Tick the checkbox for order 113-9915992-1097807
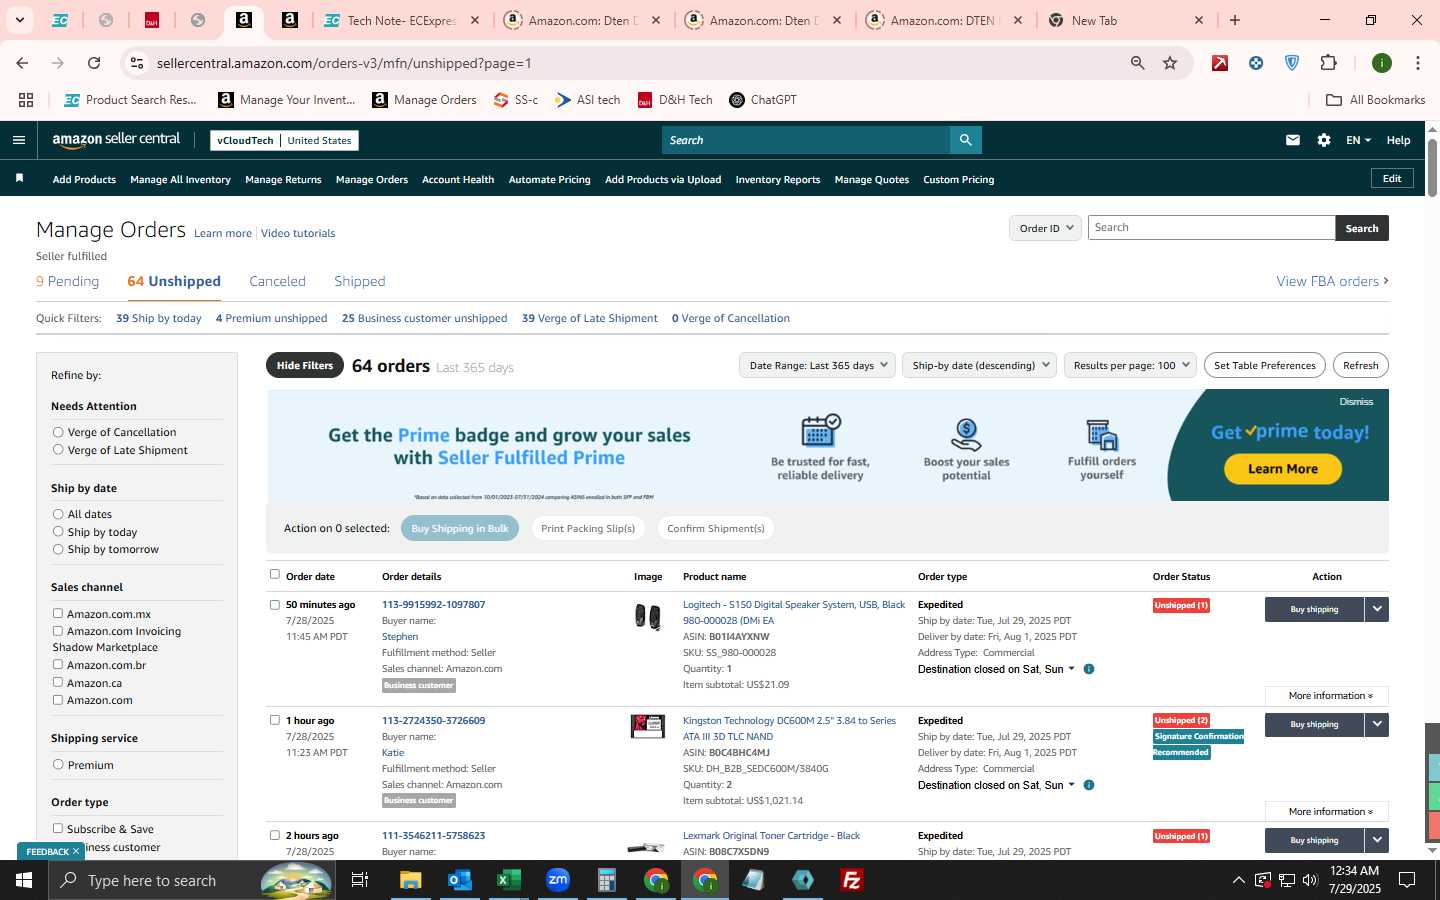The height and width of the screenshot is (900, 1440). point(275,604)
